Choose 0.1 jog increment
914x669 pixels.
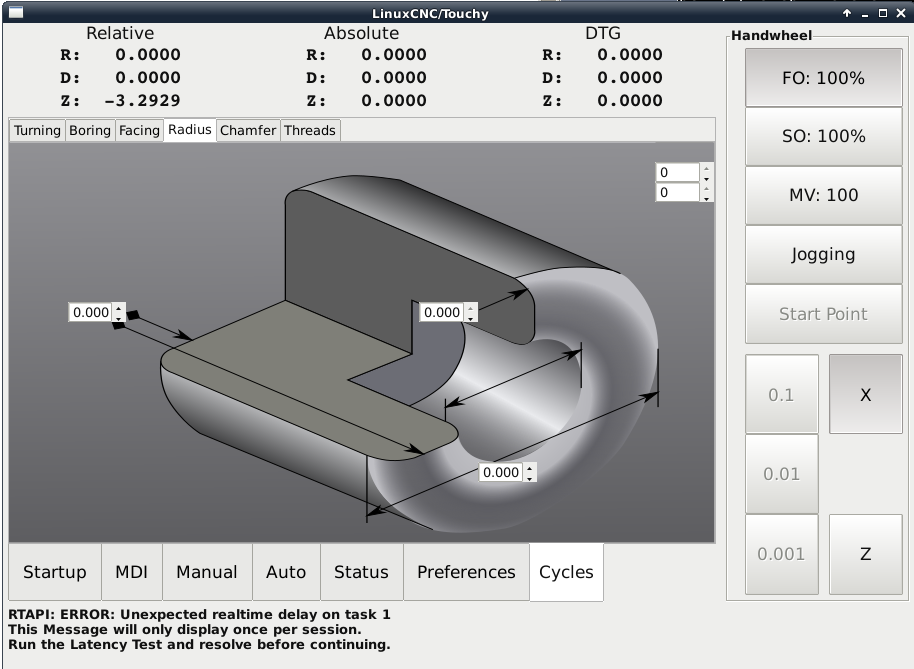click(x=782, y=395)
